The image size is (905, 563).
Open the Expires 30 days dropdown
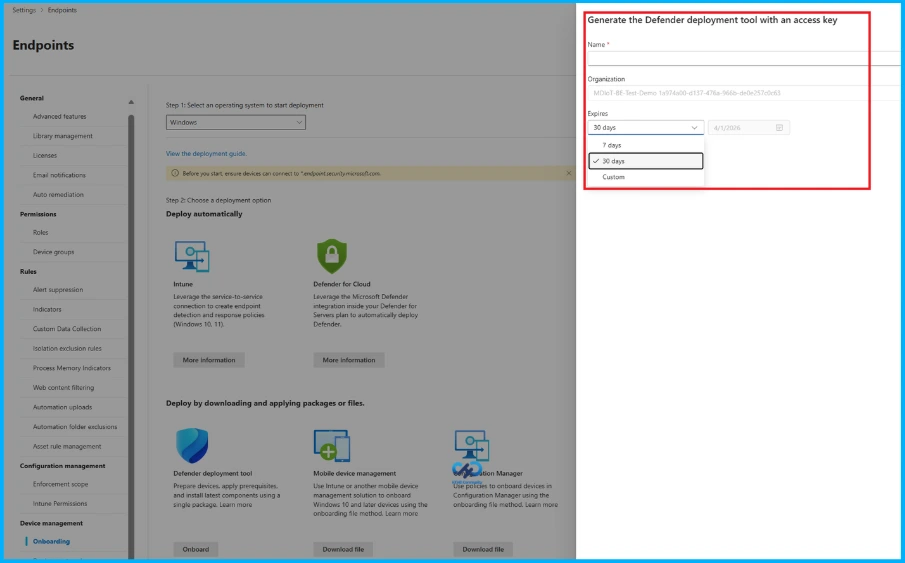(x=645, y=128)
